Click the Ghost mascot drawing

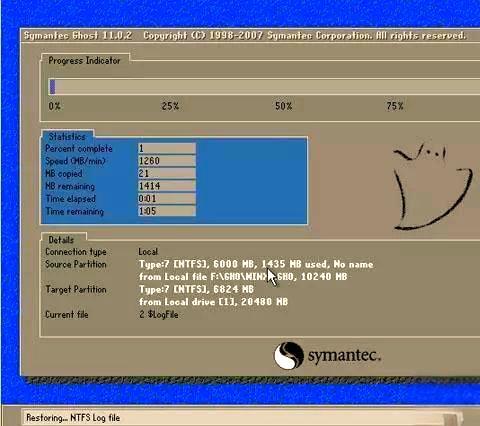[433, 187]
